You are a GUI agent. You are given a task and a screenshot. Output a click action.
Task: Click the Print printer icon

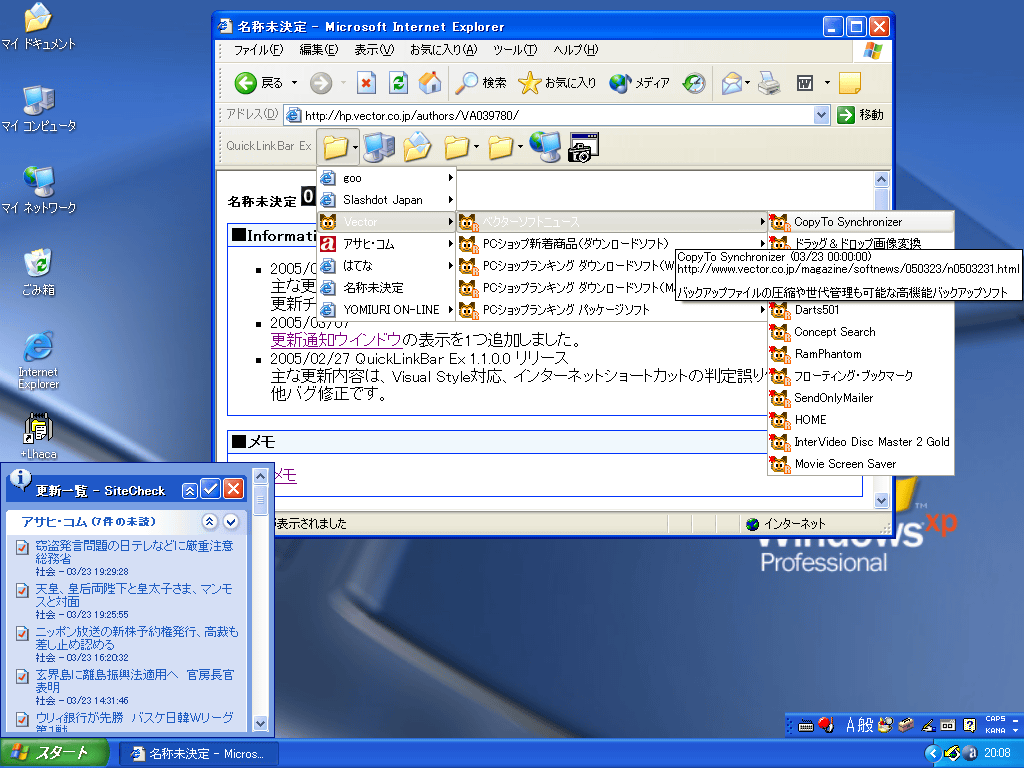769,83
